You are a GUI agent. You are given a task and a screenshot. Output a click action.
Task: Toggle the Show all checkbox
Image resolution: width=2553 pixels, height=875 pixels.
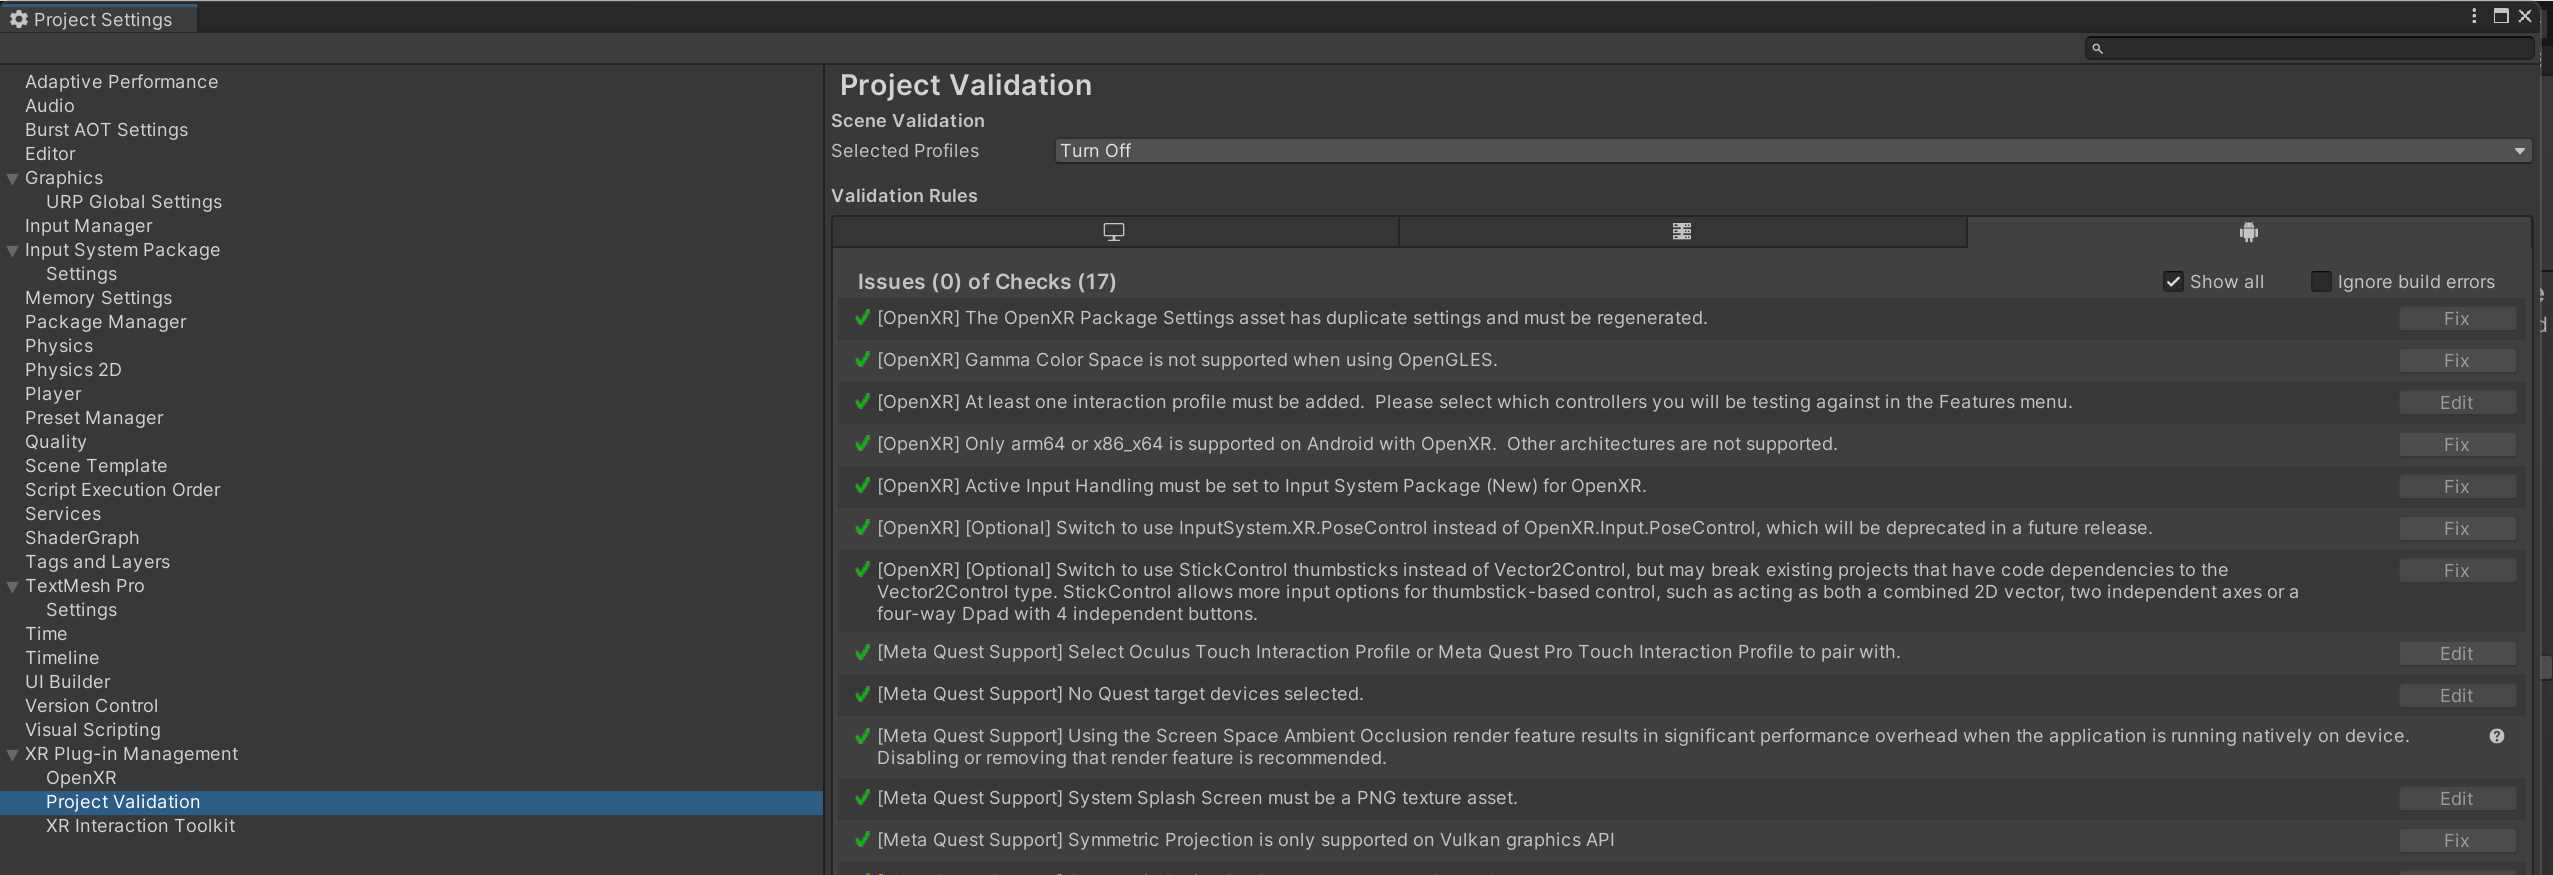2173,282
